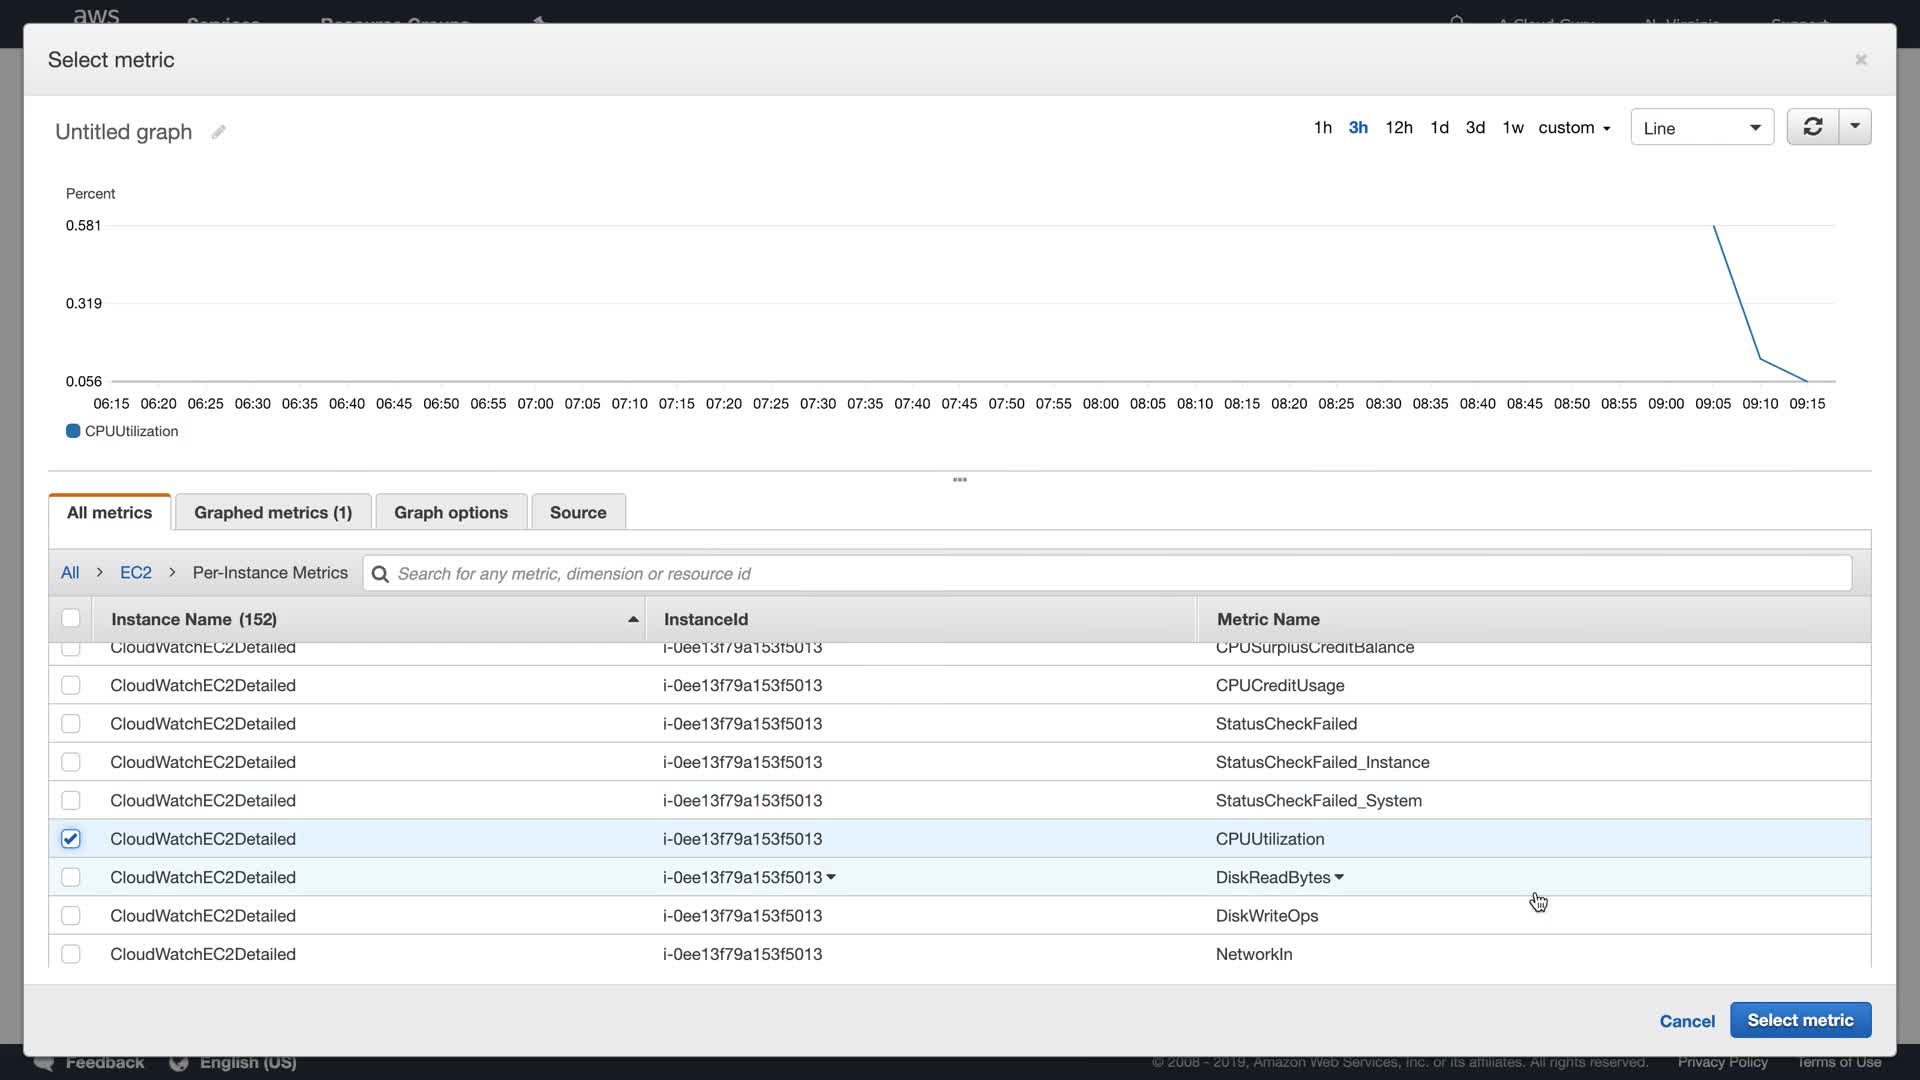The image size is (1920, 1080).
Task: Open the Graph options tab
Action: tap(451, 512)
